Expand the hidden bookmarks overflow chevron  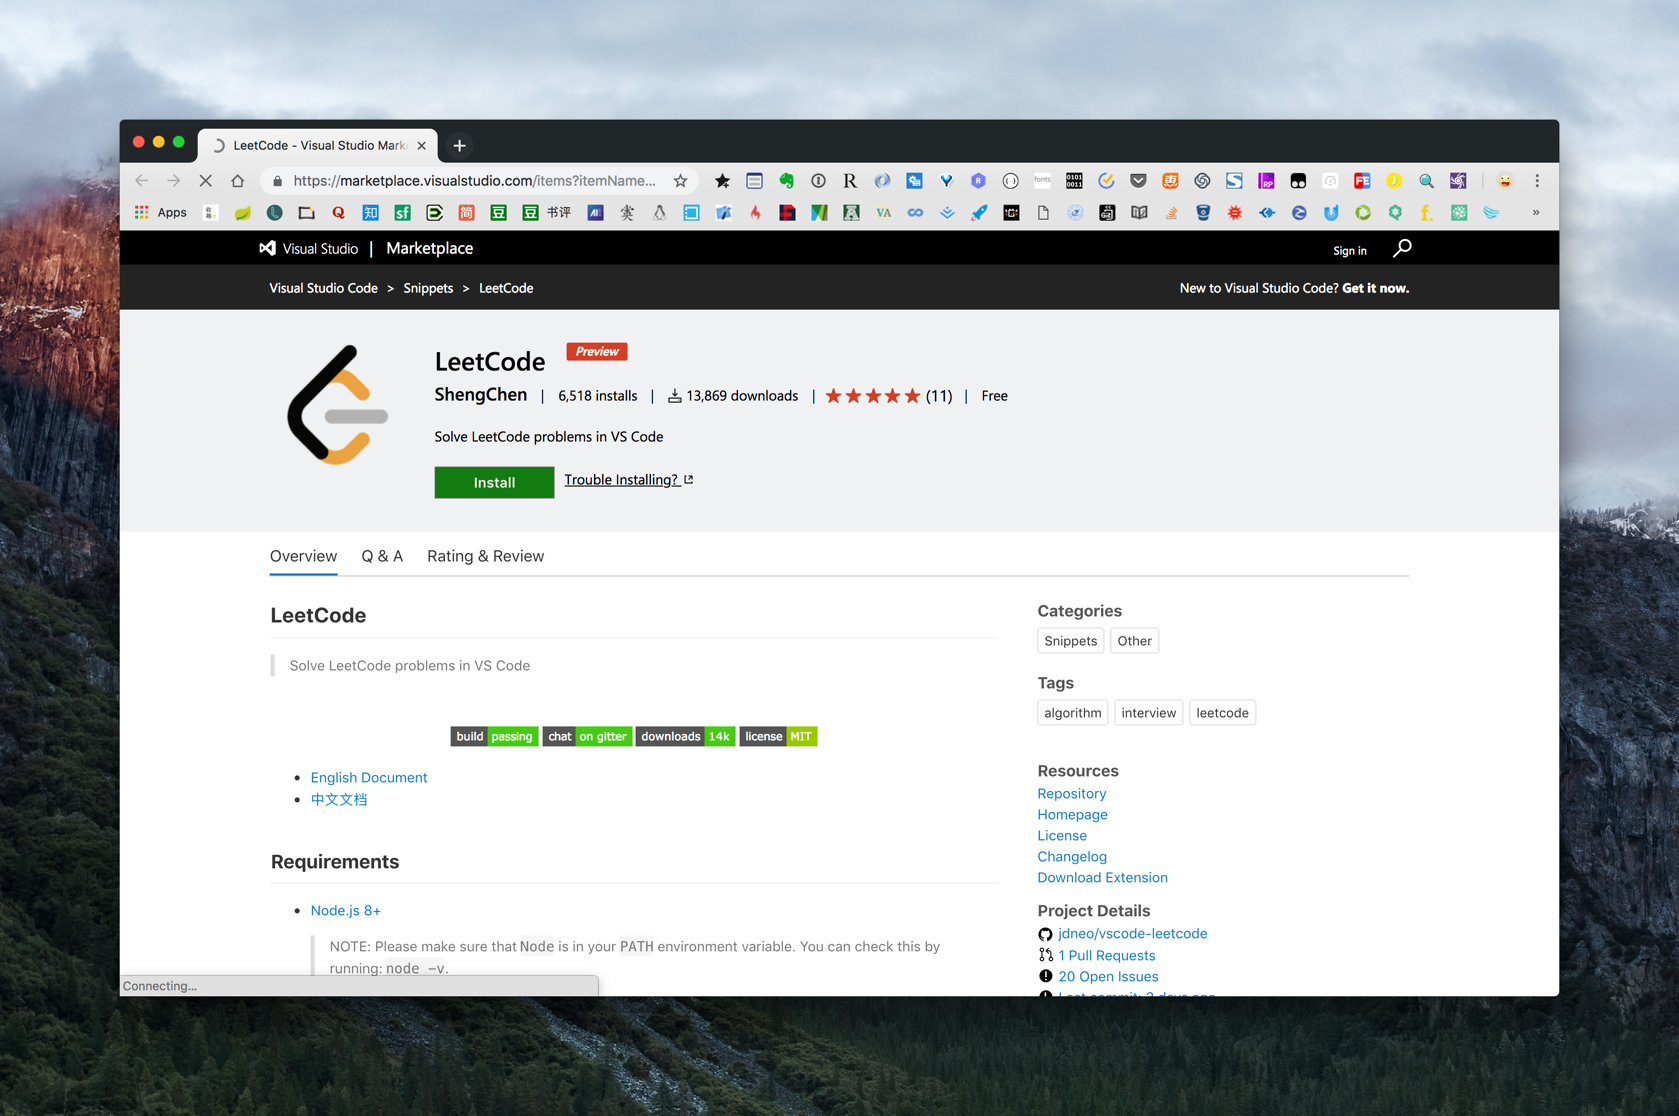(x=1535, y=212)
